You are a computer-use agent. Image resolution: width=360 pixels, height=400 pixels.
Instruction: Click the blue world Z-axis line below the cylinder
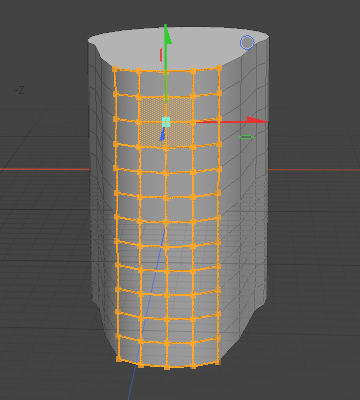[132, 383]
